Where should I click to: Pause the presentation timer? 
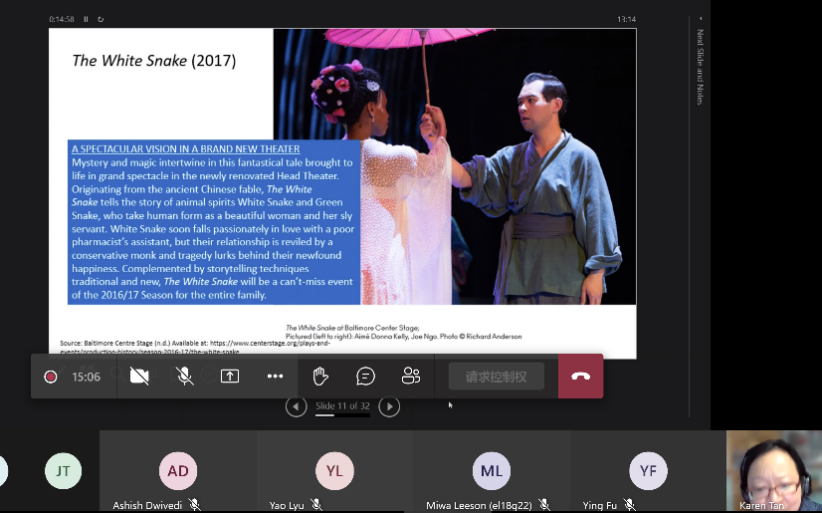coord(86,19)
